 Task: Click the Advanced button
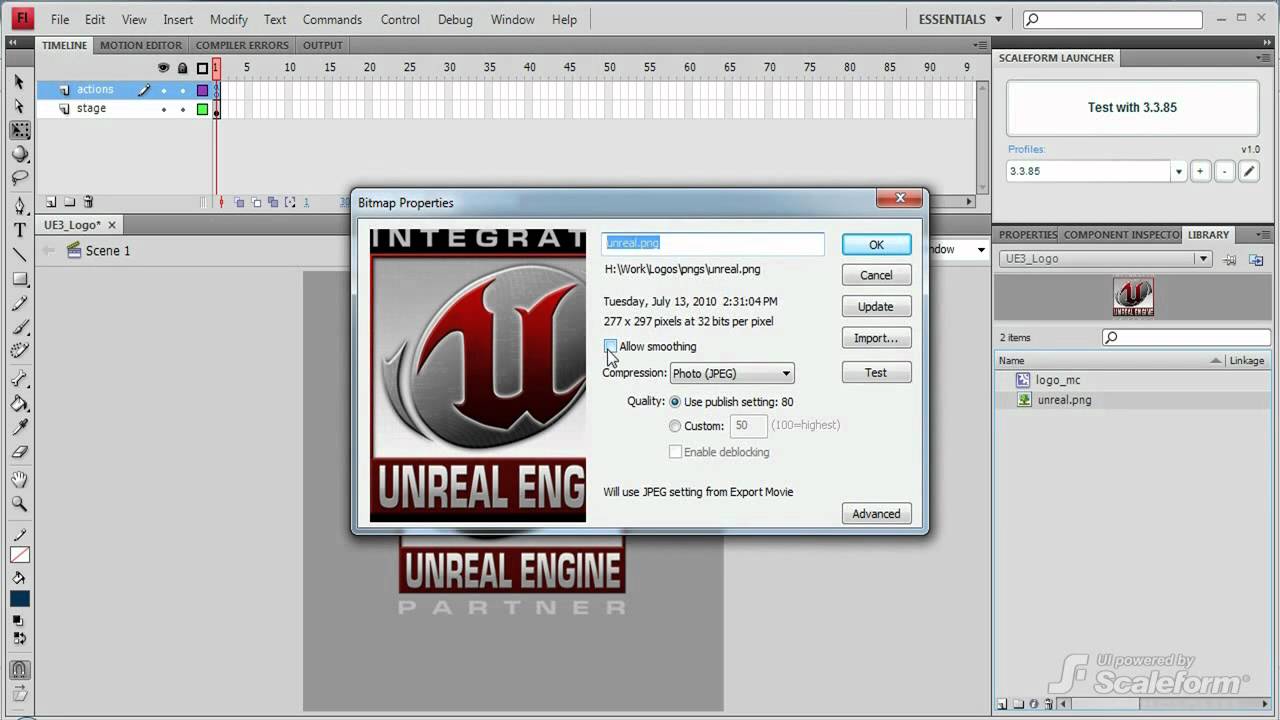(x=876, y=514)
